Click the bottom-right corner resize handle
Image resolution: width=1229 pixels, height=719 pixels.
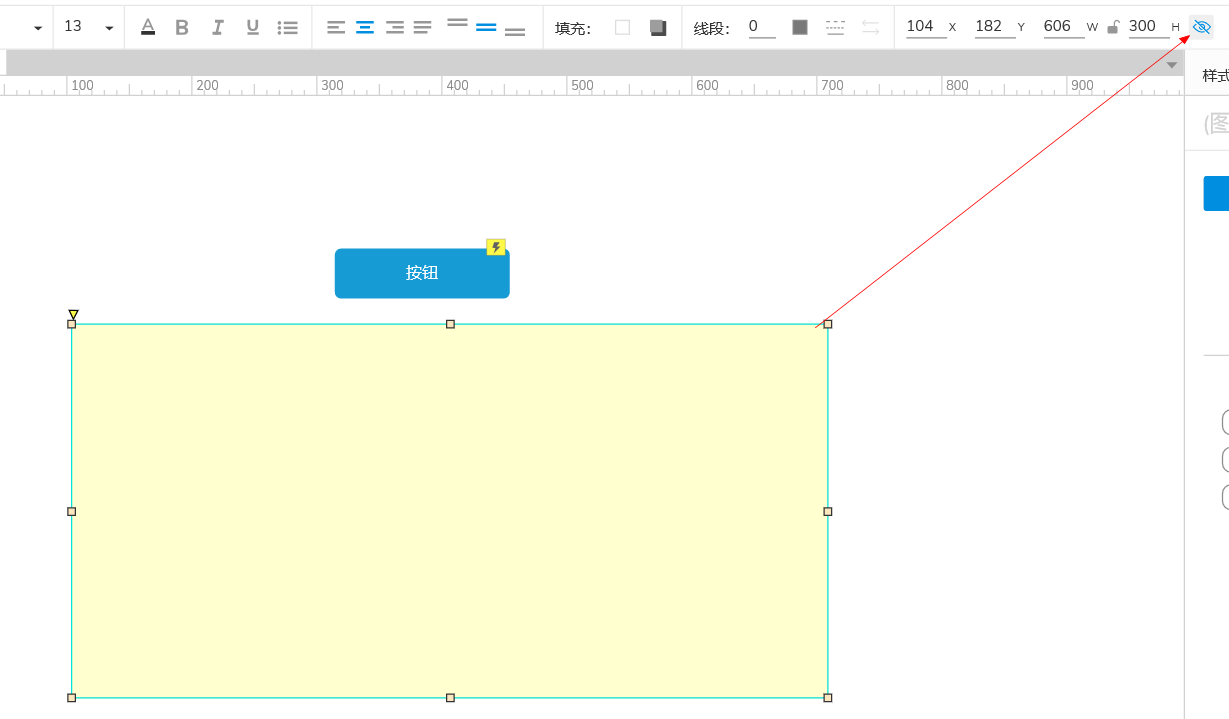(x=827, y=697)
